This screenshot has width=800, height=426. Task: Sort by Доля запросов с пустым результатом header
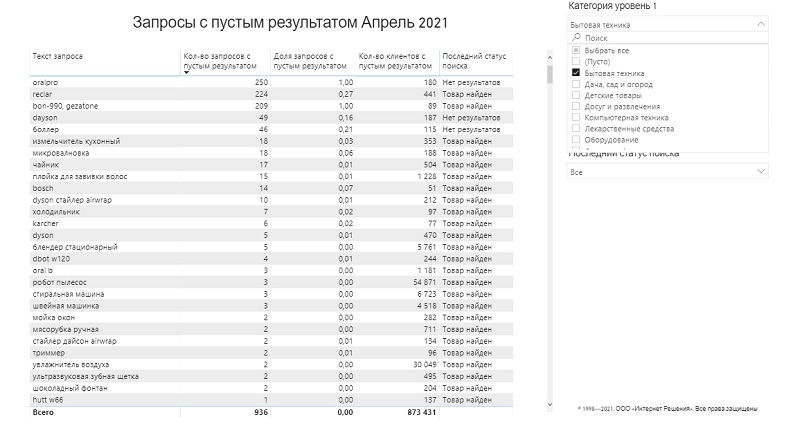tap(310, 61)
